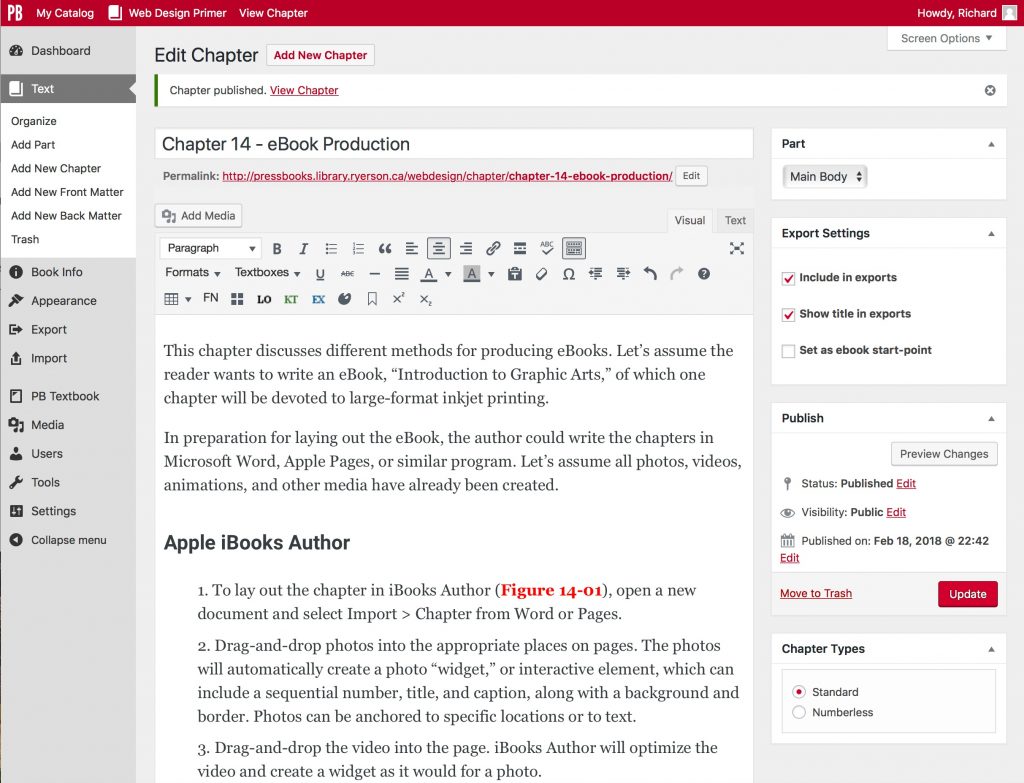Dismiss the Chapter published notice
Viewport: 1024px width, 783px height.
990,91
